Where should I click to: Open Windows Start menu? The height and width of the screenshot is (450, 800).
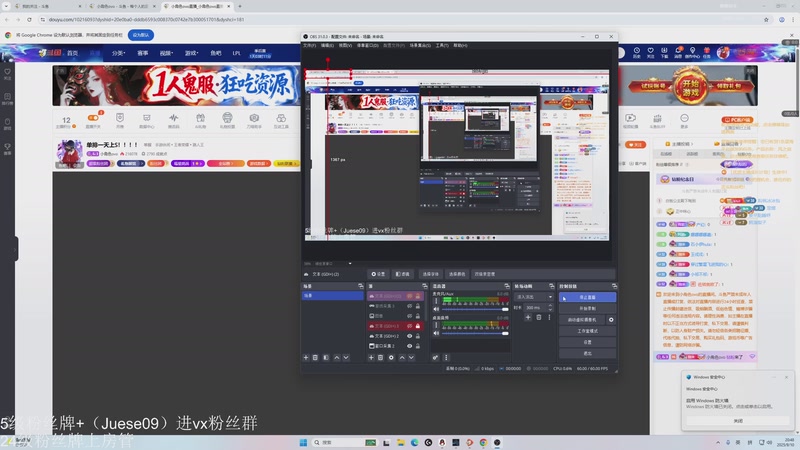[x=303, y=442]
